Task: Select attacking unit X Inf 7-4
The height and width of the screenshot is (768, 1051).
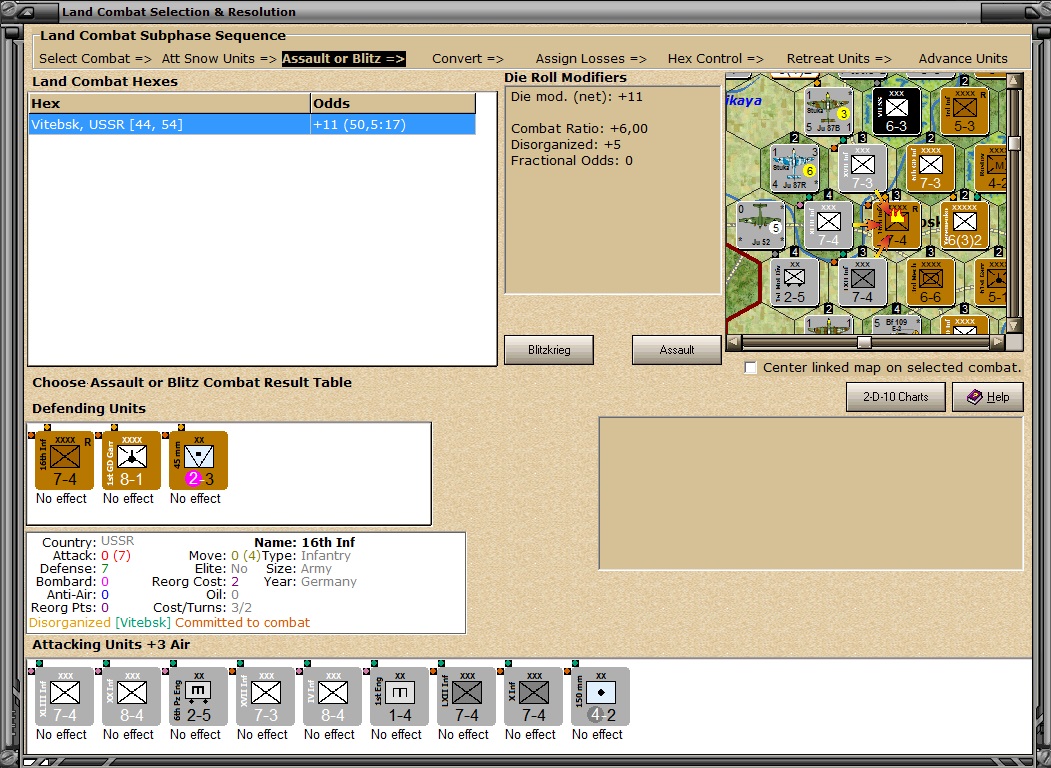Action: [x=534, y=696]
